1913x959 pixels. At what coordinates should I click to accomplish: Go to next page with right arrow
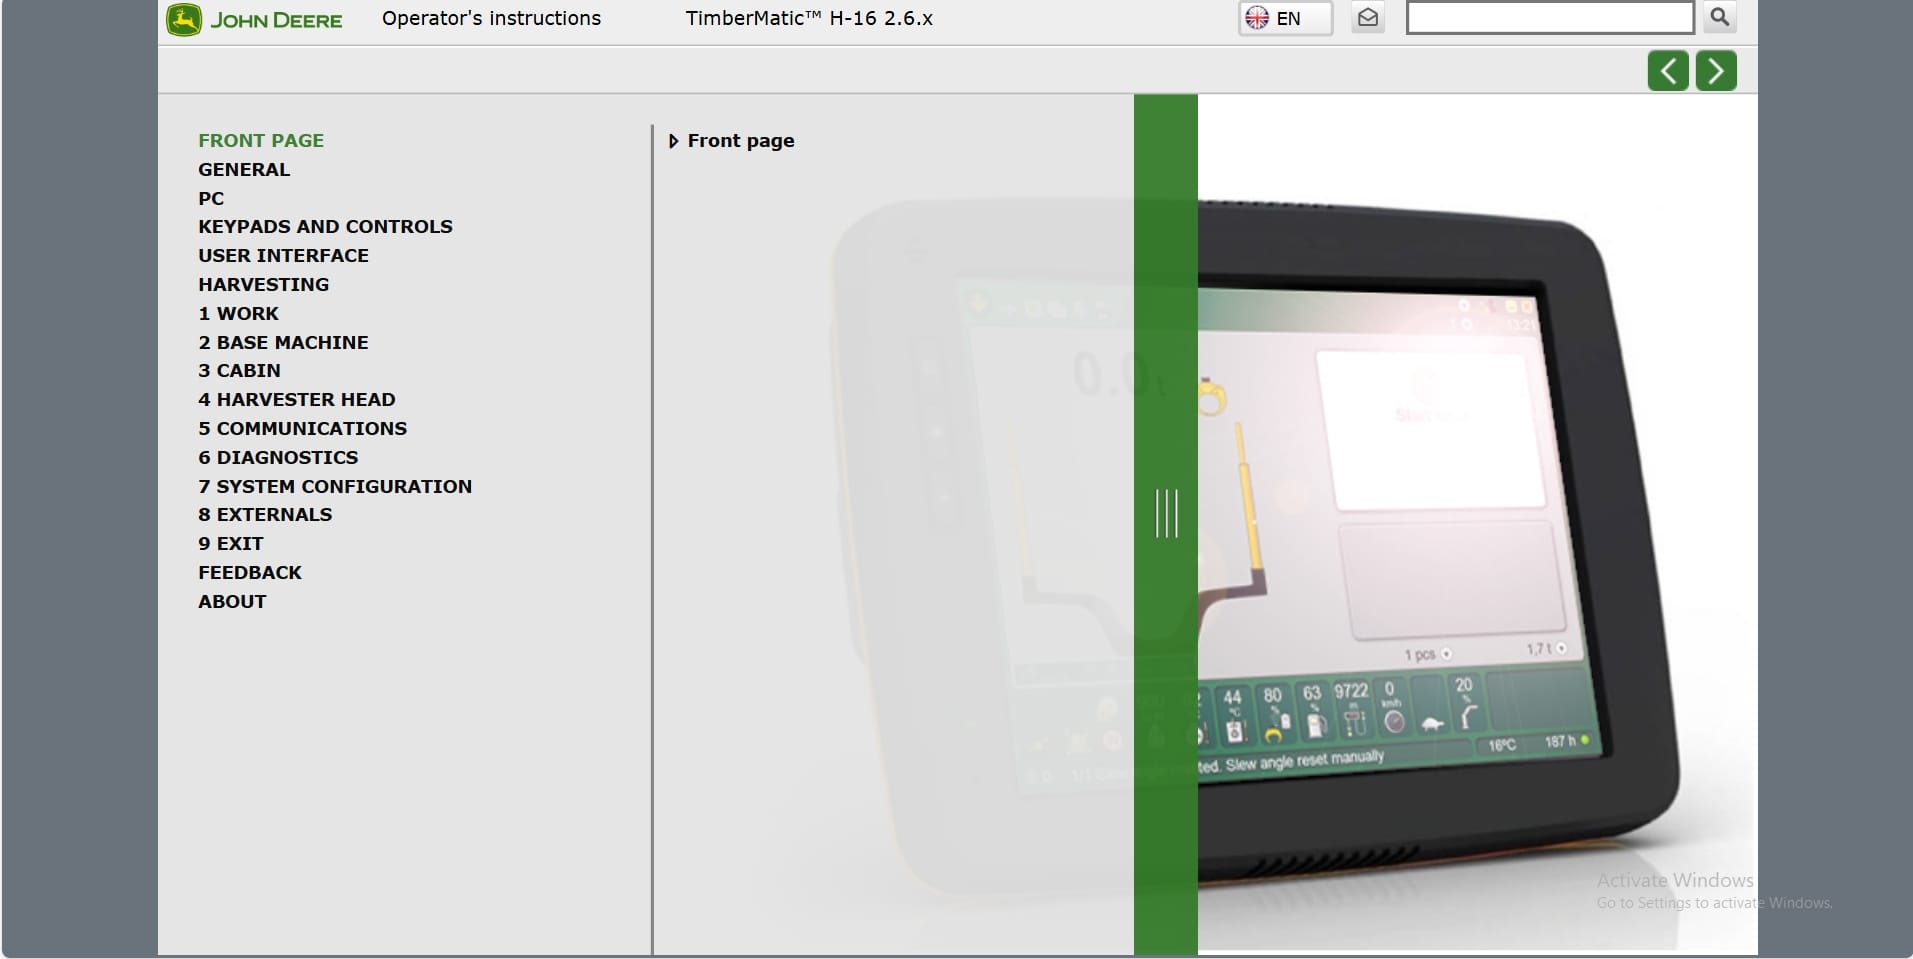[x=1716, y=71]
